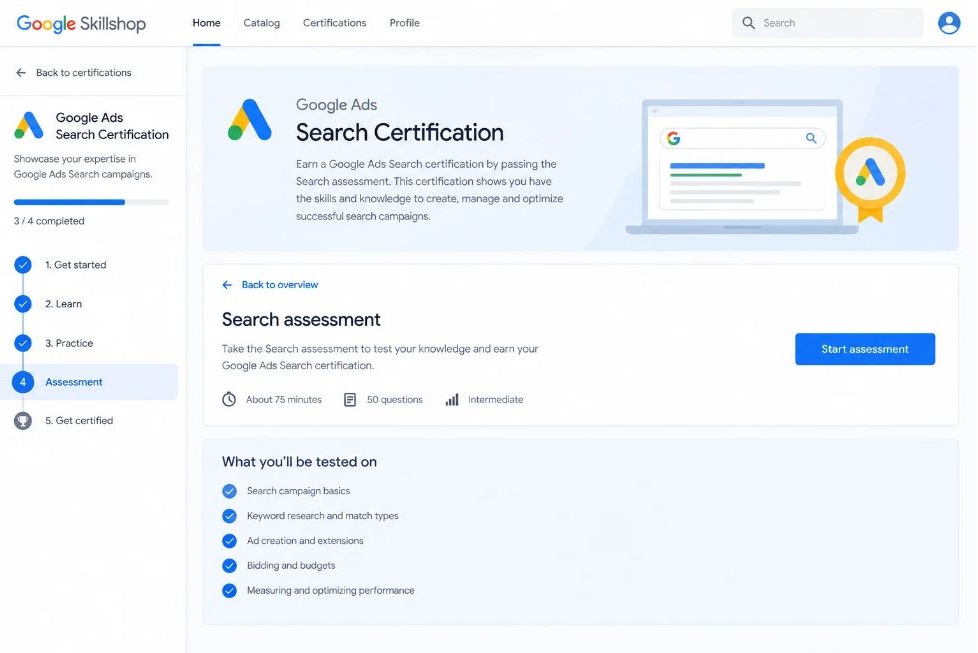Click Ad creation and extensions text
Viewport: 978px width, 653px height.
(x=305, y=541)
